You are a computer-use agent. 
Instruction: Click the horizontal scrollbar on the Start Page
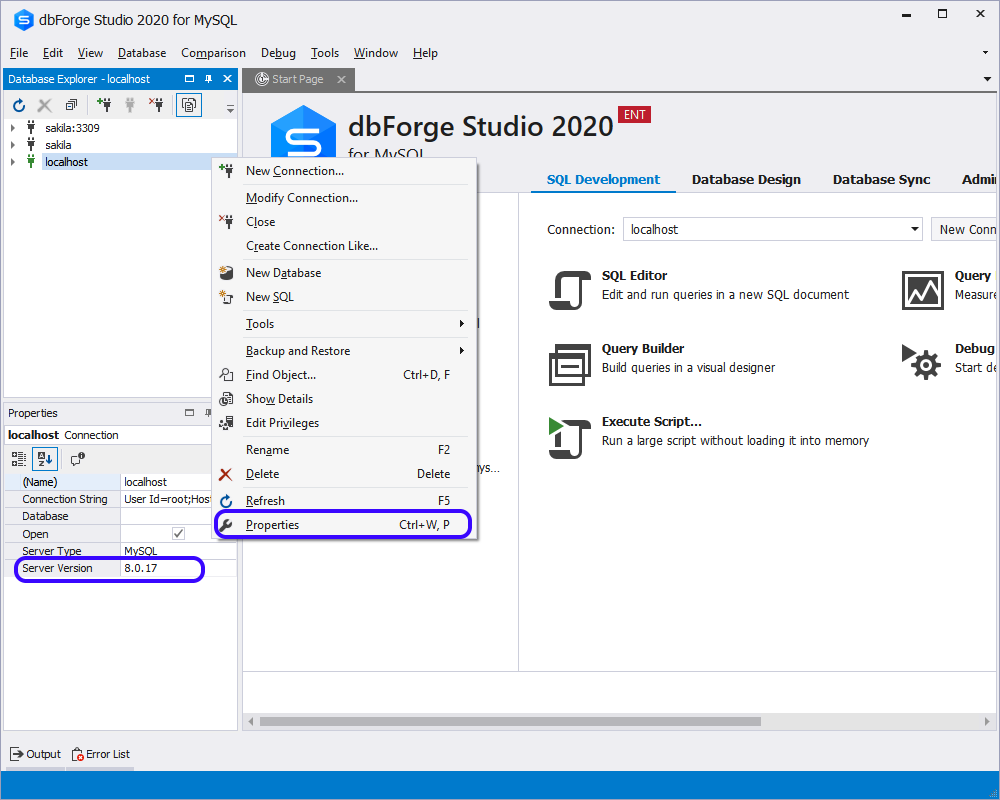tap(600, 720)
